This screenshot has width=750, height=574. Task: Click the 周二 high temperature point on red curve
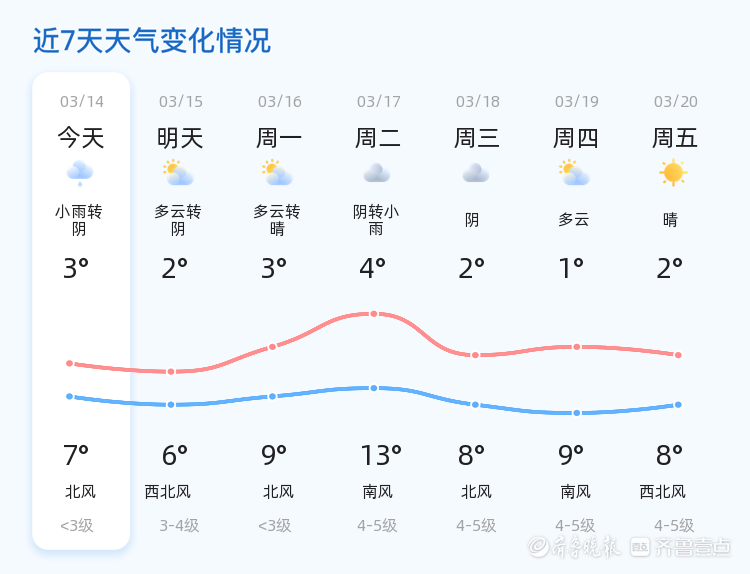[374, 314]
